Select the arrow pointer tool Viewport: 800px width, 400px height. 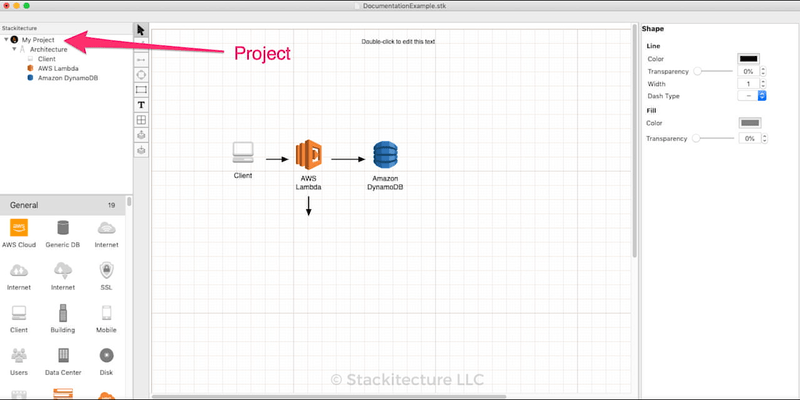click(x=141, y=30)
